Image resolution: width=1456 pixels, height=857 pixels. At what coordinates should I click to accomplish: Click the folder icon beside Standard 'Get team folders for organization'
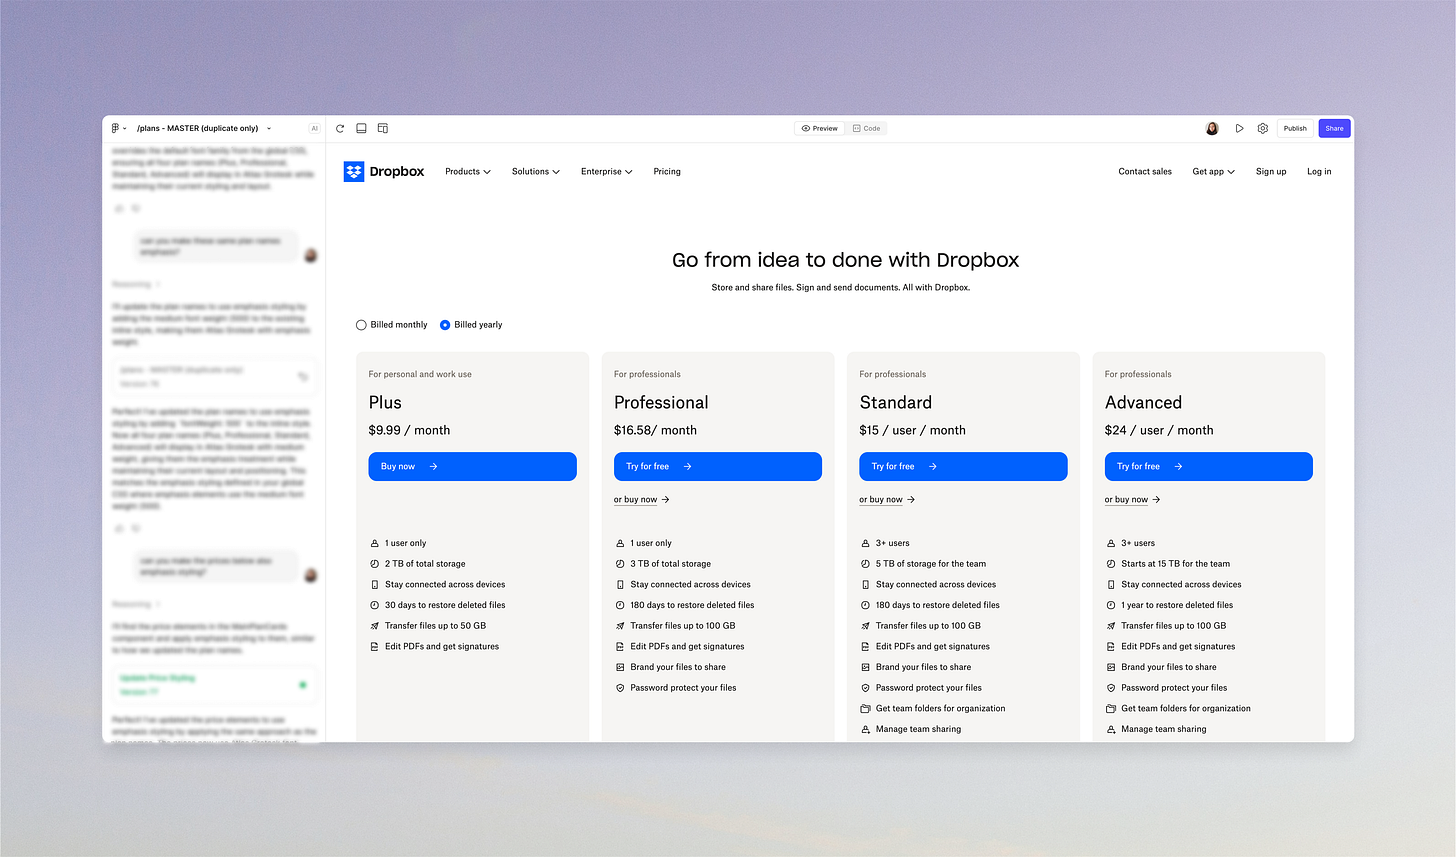866,708
